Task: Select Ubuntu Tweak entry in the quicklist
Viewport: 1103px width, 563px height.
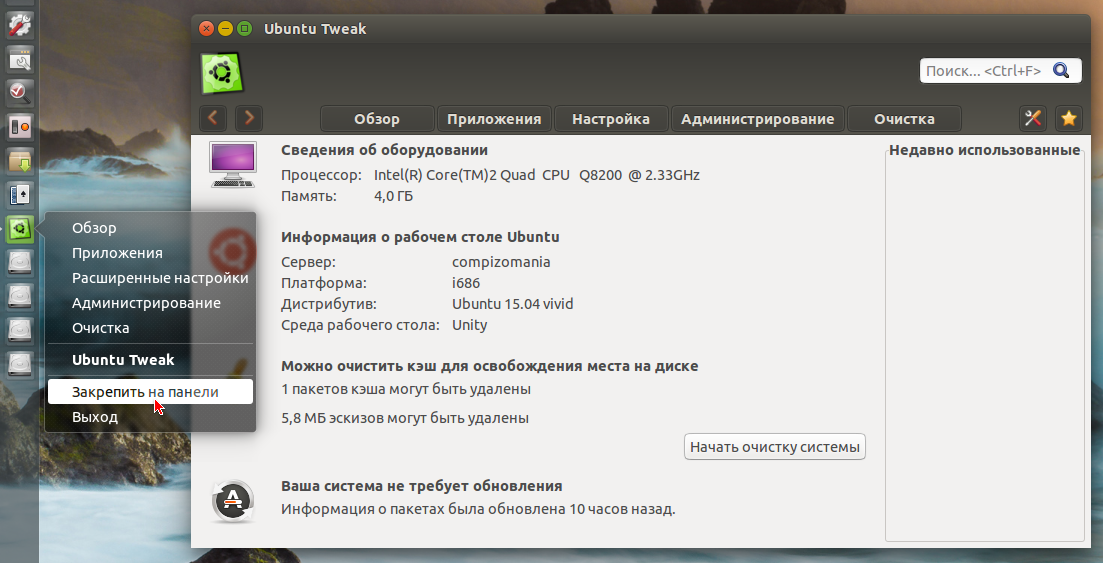Action: point(150,360)
